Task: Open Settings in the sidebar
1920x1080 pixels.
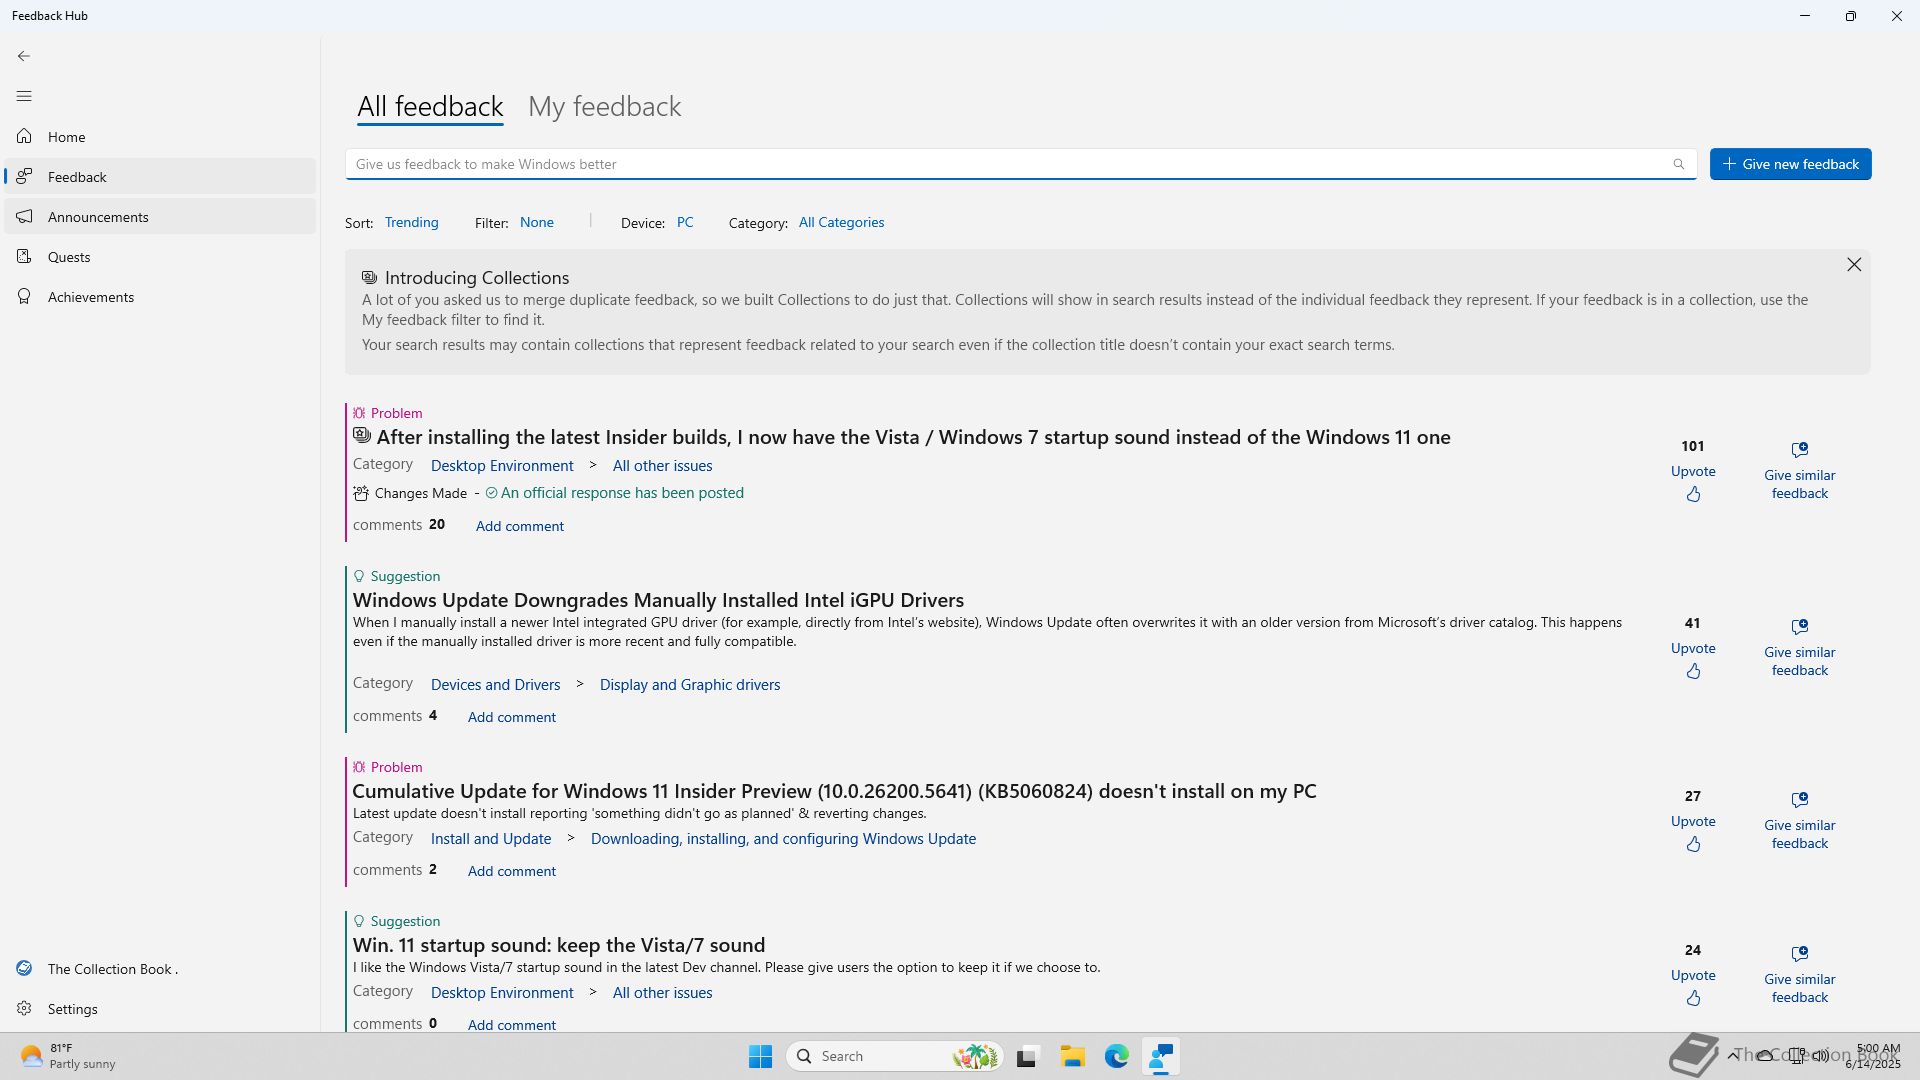Action: click(x=72, y=1009)
